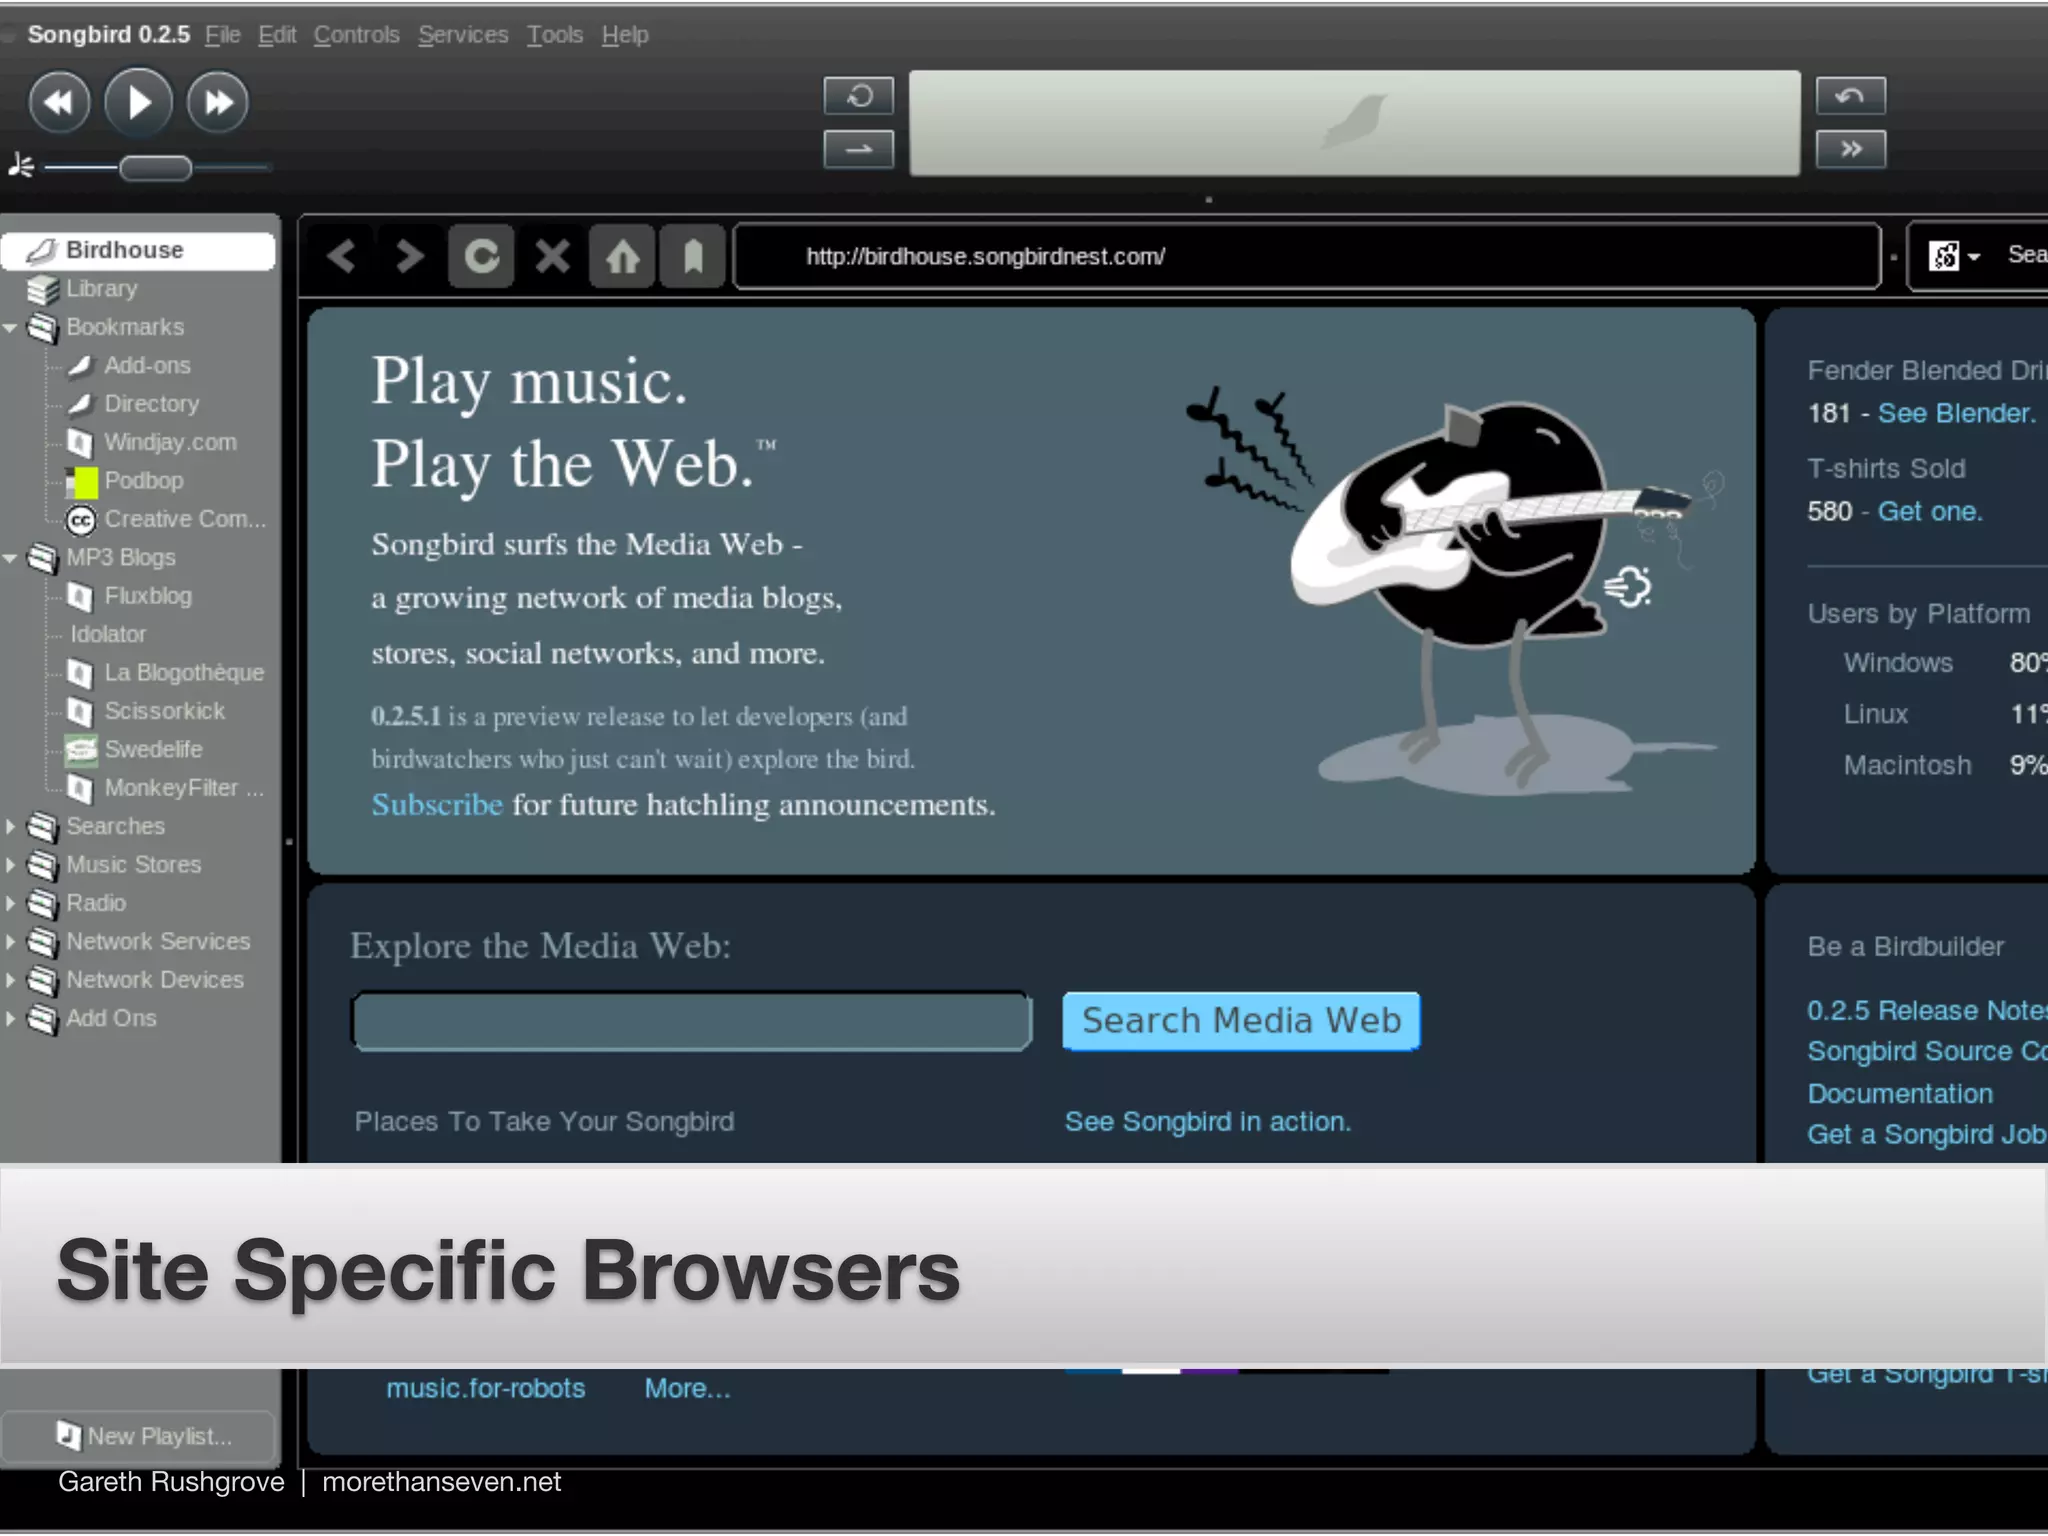Viewport: 2048px width, 1536px height.
Task: Click the New Playlist button
Action: pyautogui.click(x=138, y=1436)
